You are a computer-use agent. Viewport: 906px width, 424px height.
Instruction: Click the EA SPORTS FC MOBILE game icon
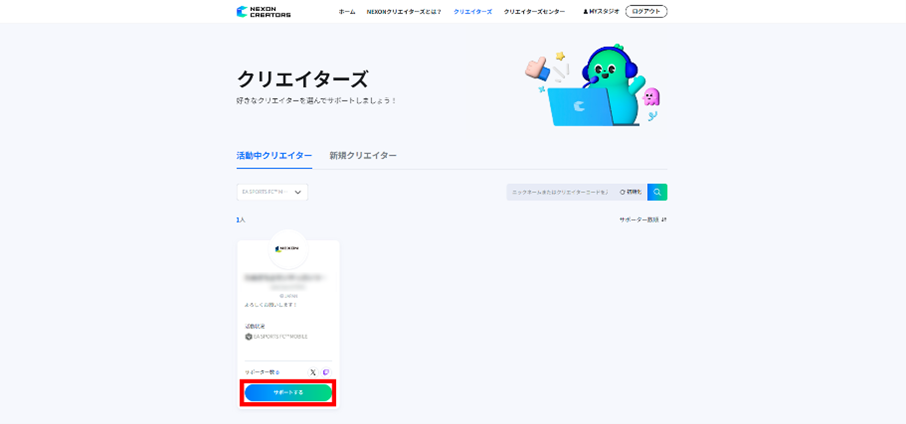[x=248, y=336]
